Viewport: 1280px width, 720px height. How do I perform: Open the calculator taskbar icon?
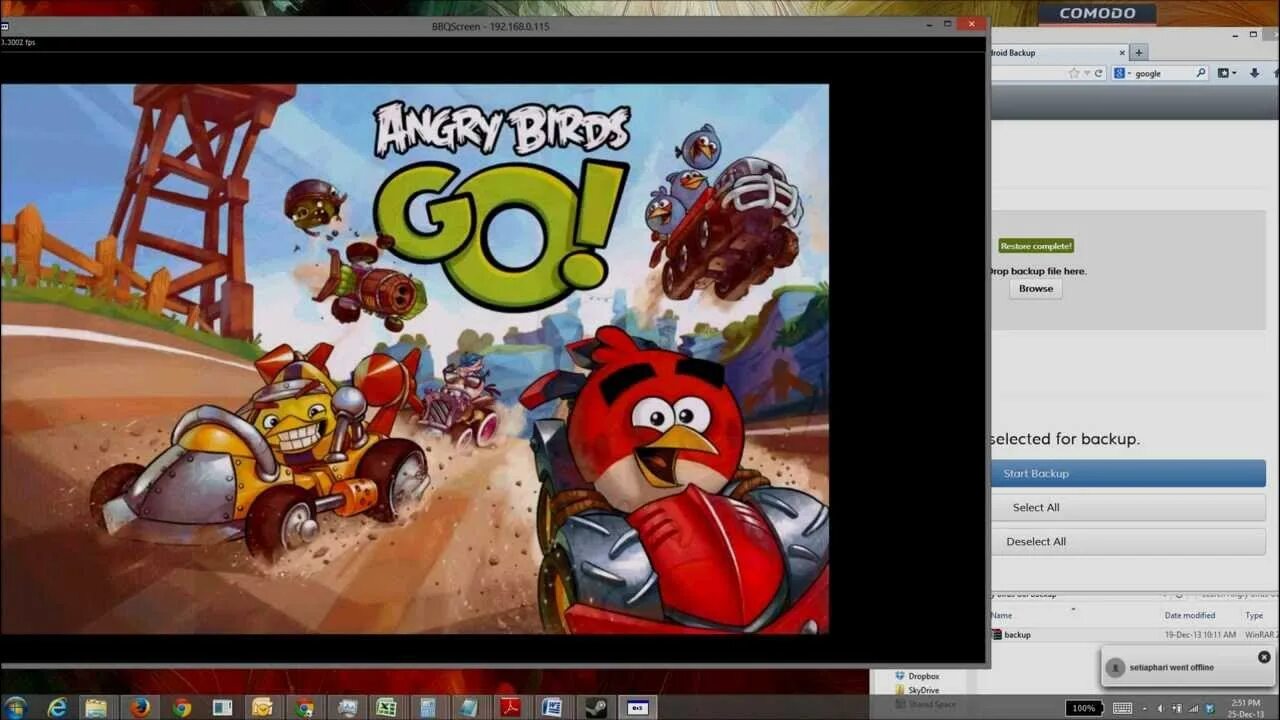428,707
